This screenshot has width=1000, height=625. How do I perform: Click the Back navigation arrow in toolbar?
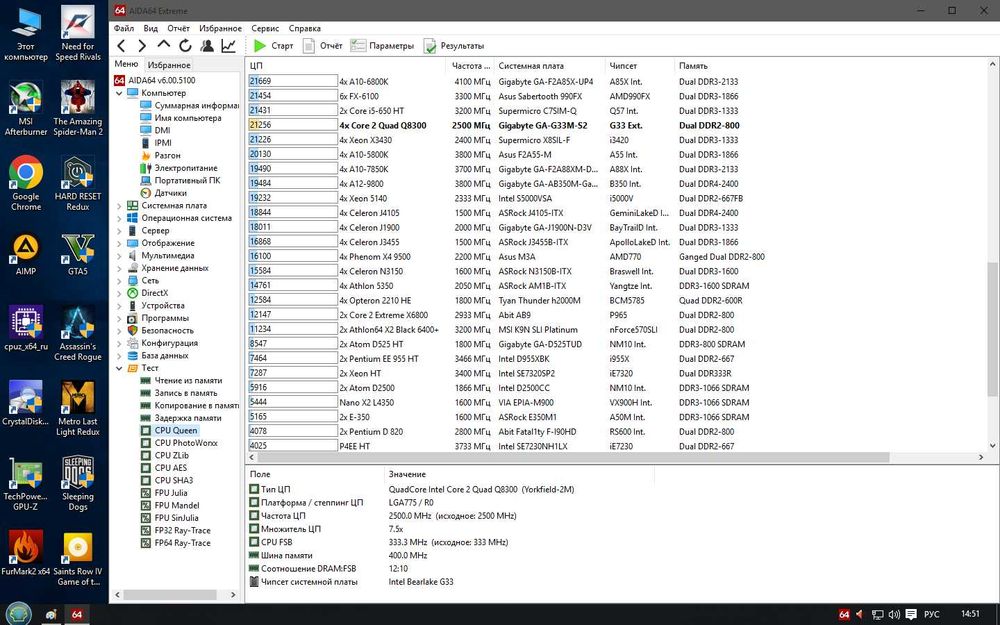click(121, 45)
